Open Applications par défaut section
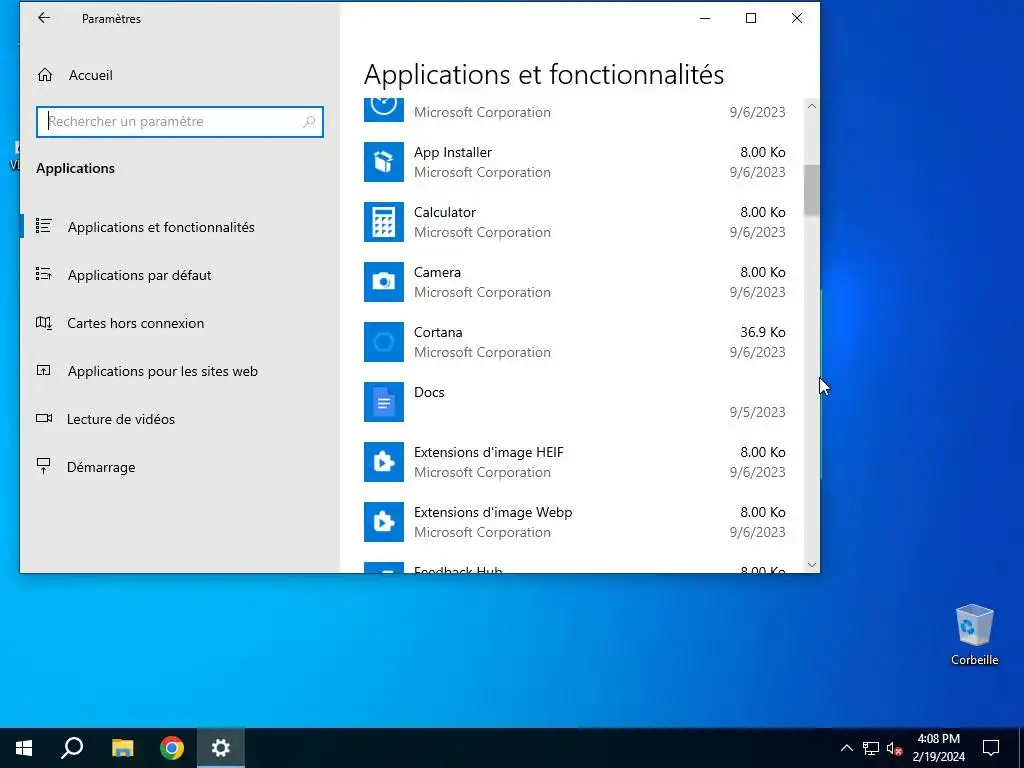The image size is (1024, 768). (139, 275)
